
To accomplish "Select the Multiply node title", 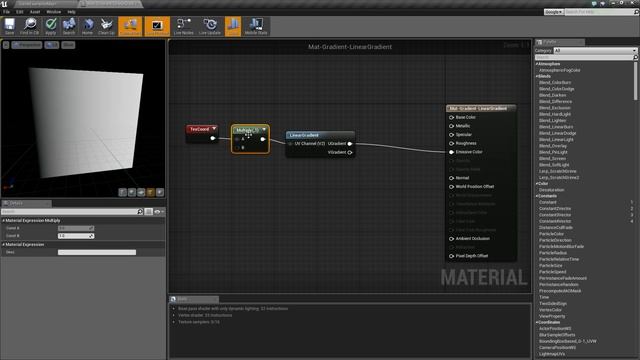I will tap(248, 130).
